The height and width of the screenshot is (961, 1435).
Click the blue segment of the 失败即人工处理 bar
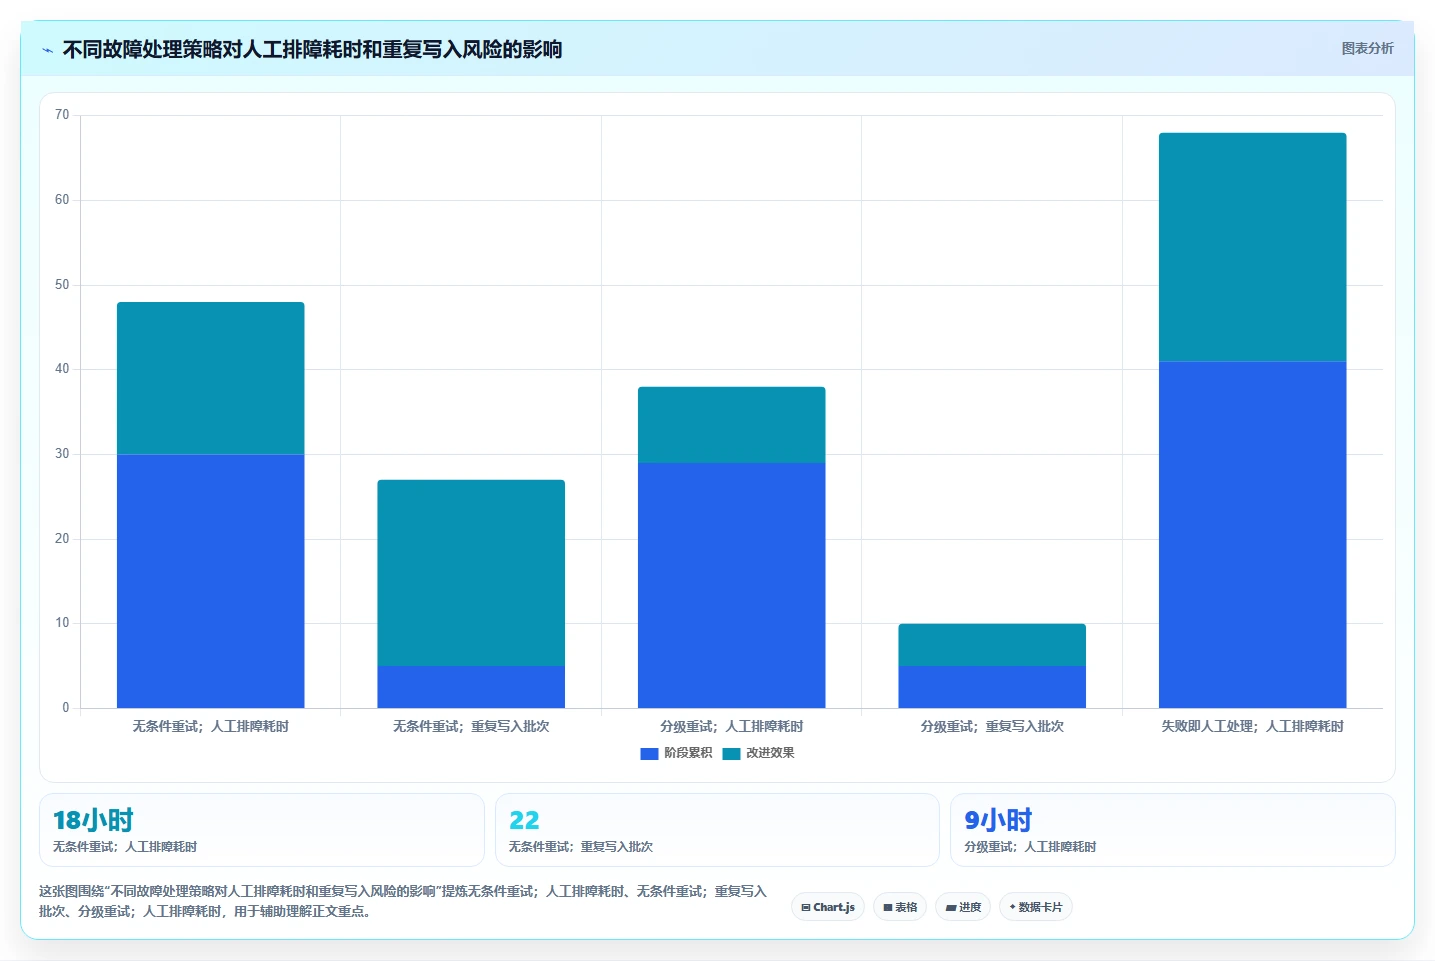tap(1252, 534)
